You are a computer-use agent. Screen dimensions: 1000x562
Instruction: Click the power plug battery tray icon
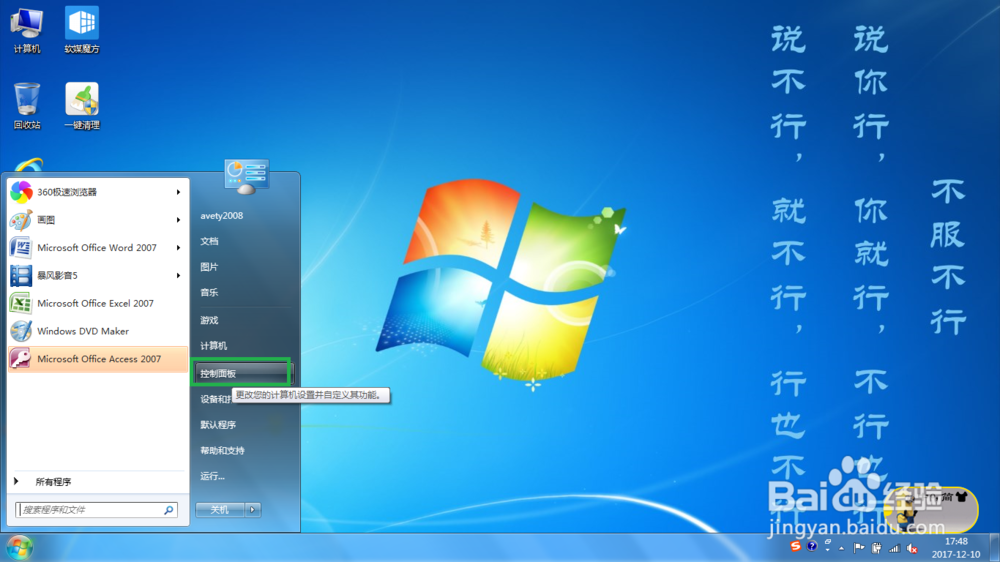click(877, 548)
